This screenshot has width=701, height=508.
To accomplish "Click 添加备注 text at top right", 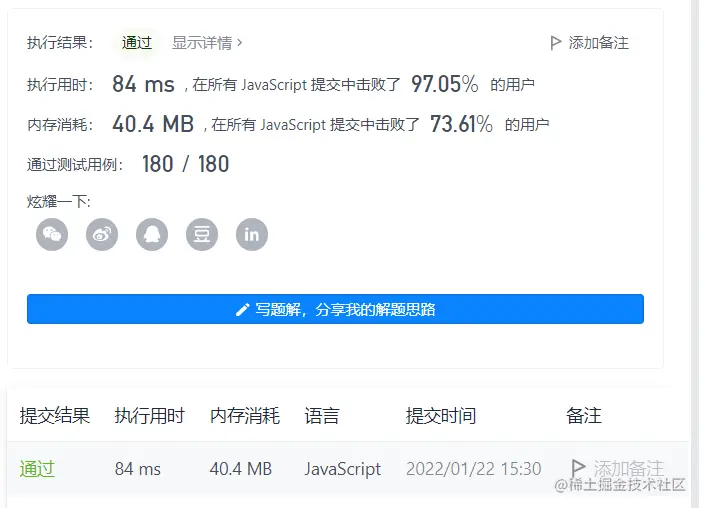I will pyautogui.click(x=599, y=43).
